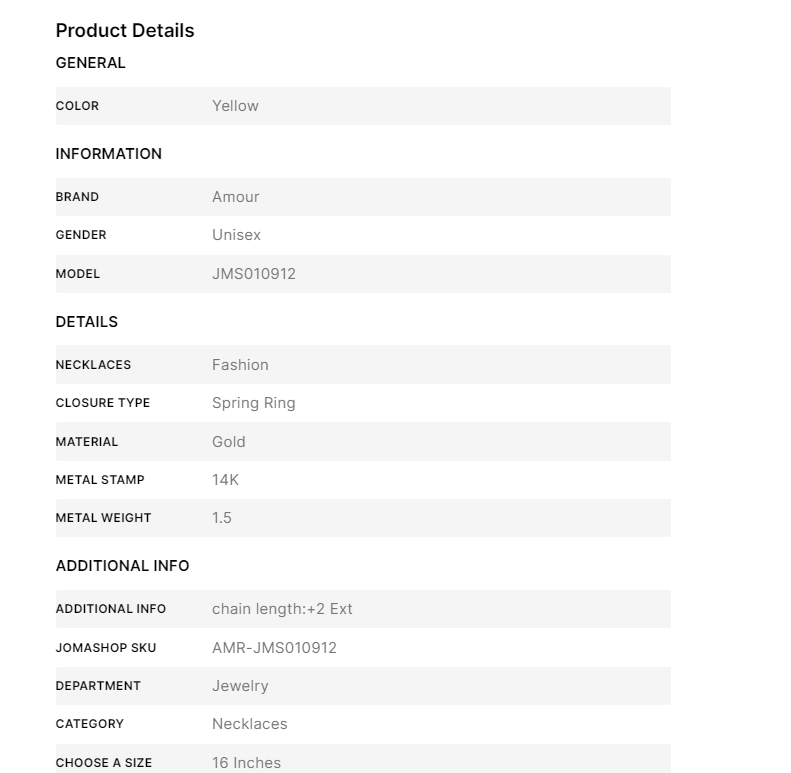The width and height of the screenshot is (791, 773).
Task: Click the Jewelry department value
Action: [x=240, y=686]
